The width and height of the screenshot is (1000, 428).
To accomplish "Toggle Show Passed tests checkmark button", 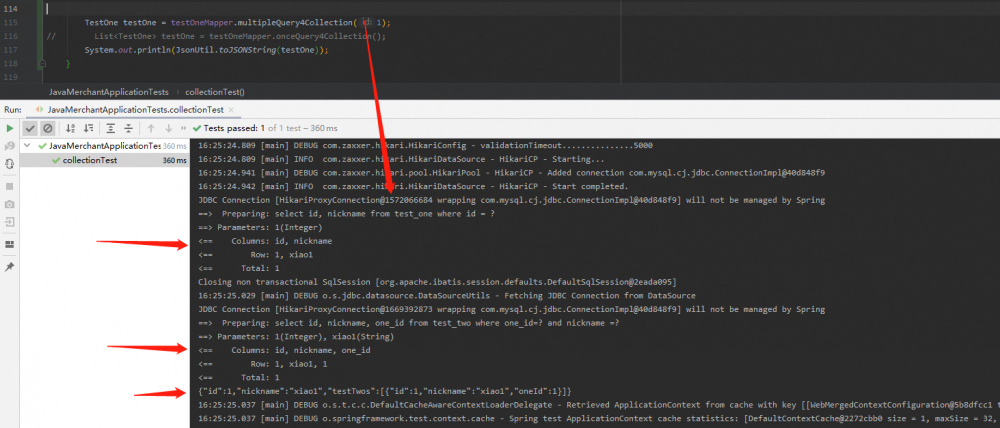I will tap(30, 128).
